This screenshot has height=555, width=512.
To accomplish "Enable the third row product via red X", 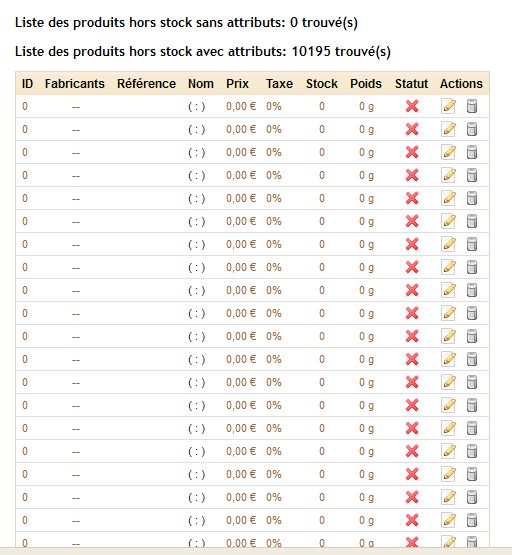I will pyautogui.click(x=412, y=152).
